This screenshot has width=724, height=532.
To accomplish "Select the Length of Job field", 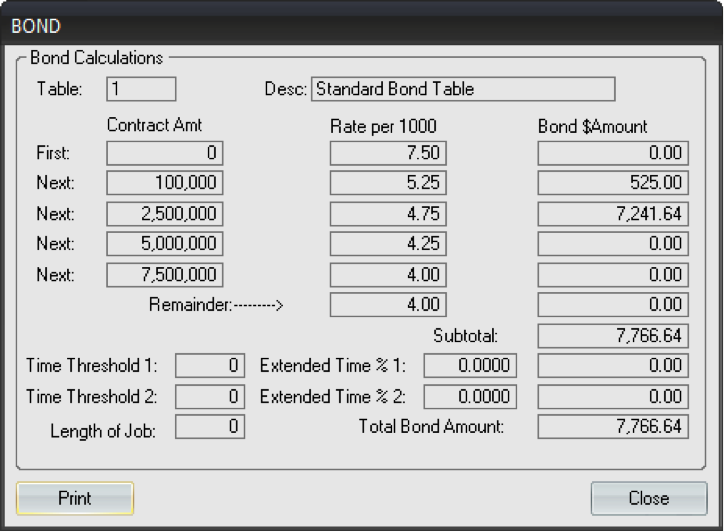I will point(210,427).
